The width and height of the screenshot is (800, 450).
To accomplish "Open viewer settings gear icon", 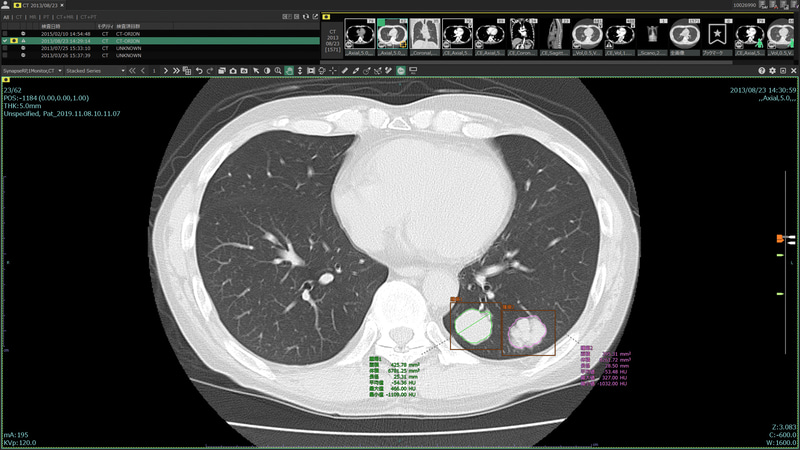I will (772, 70).
